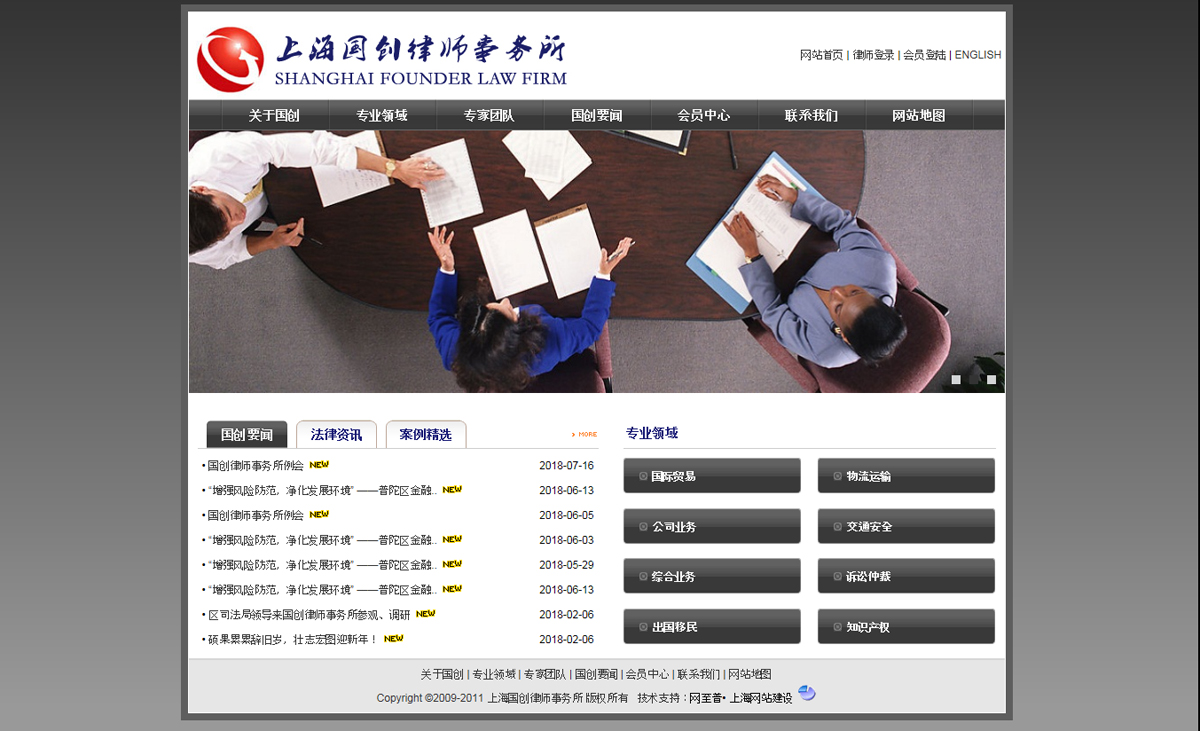The height and width of the screenshot is (731, 1200).
Task: Go to 关于国创 in the top navigation
Action: point(274,115)
